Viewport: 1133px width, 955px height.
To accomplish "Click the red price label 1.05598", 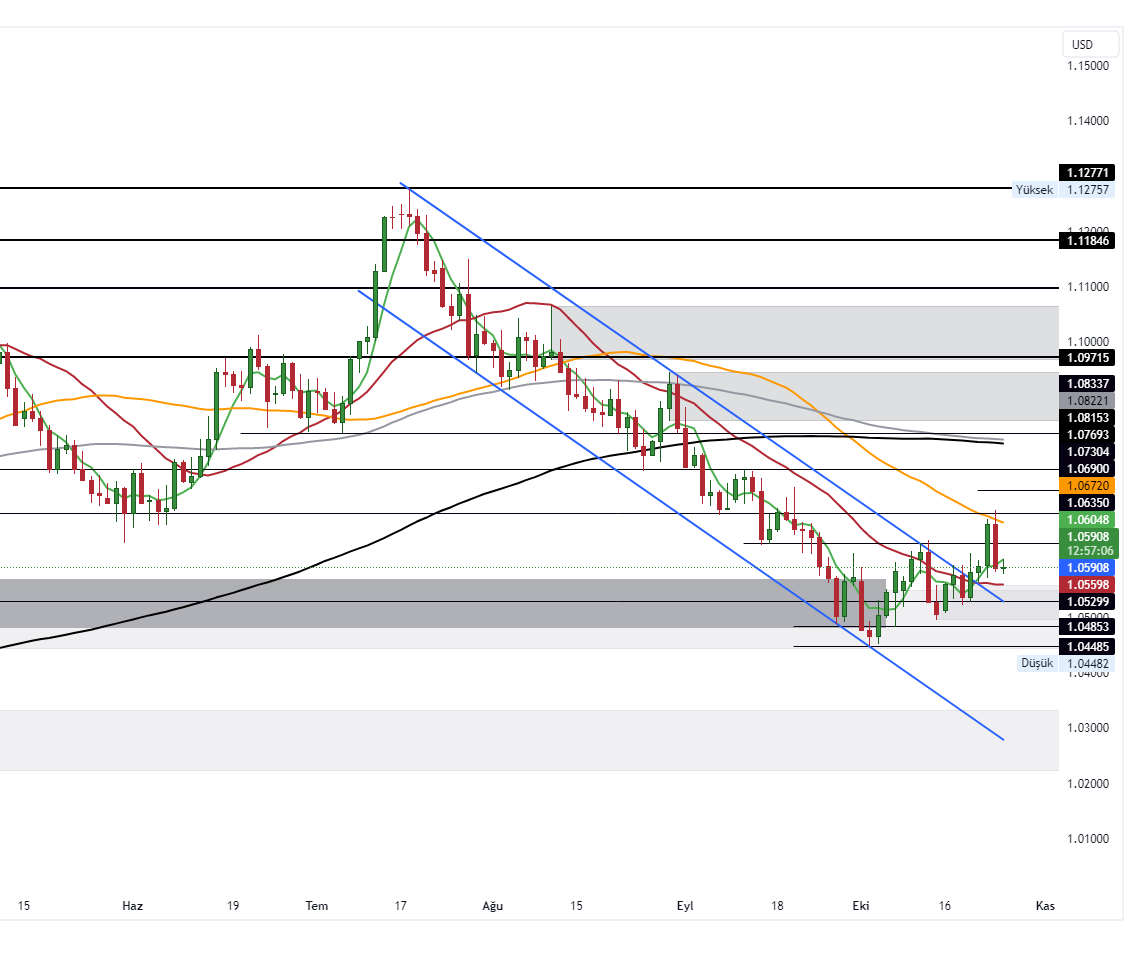I will 1089,584.
